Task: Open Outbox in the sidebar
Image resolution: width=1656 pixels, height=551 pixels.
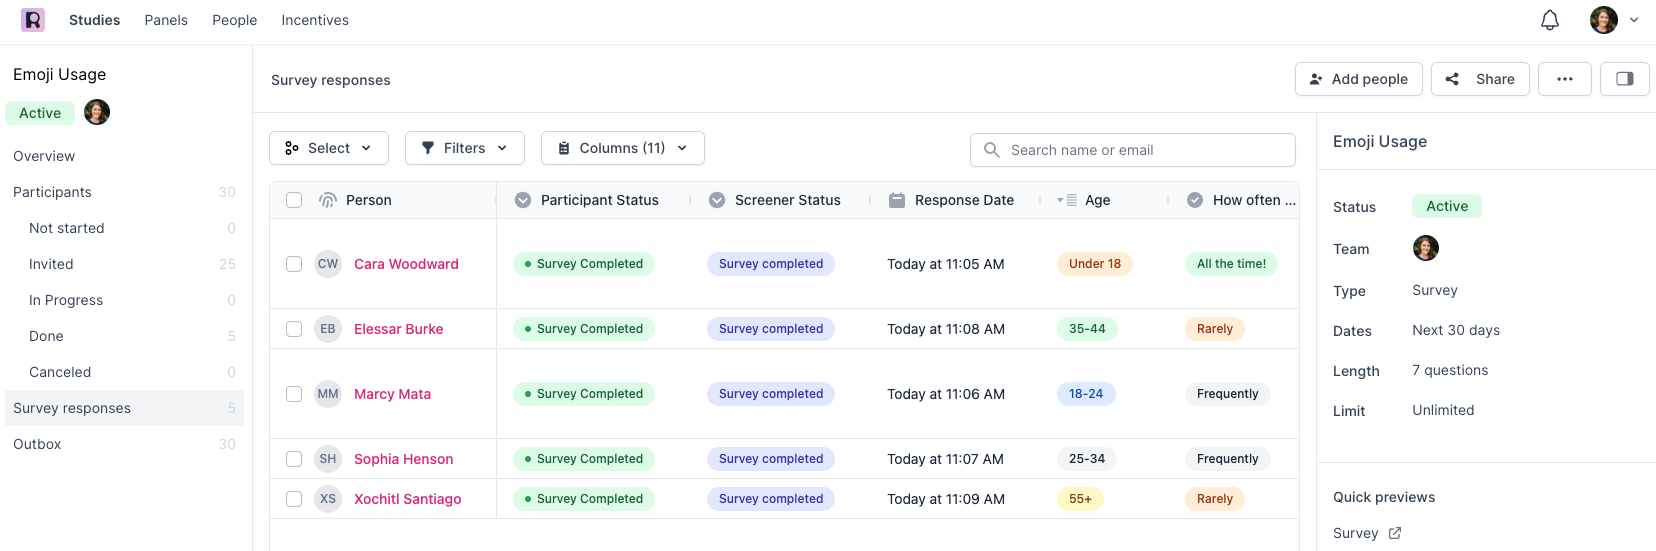Action: [x=37, y=444]
